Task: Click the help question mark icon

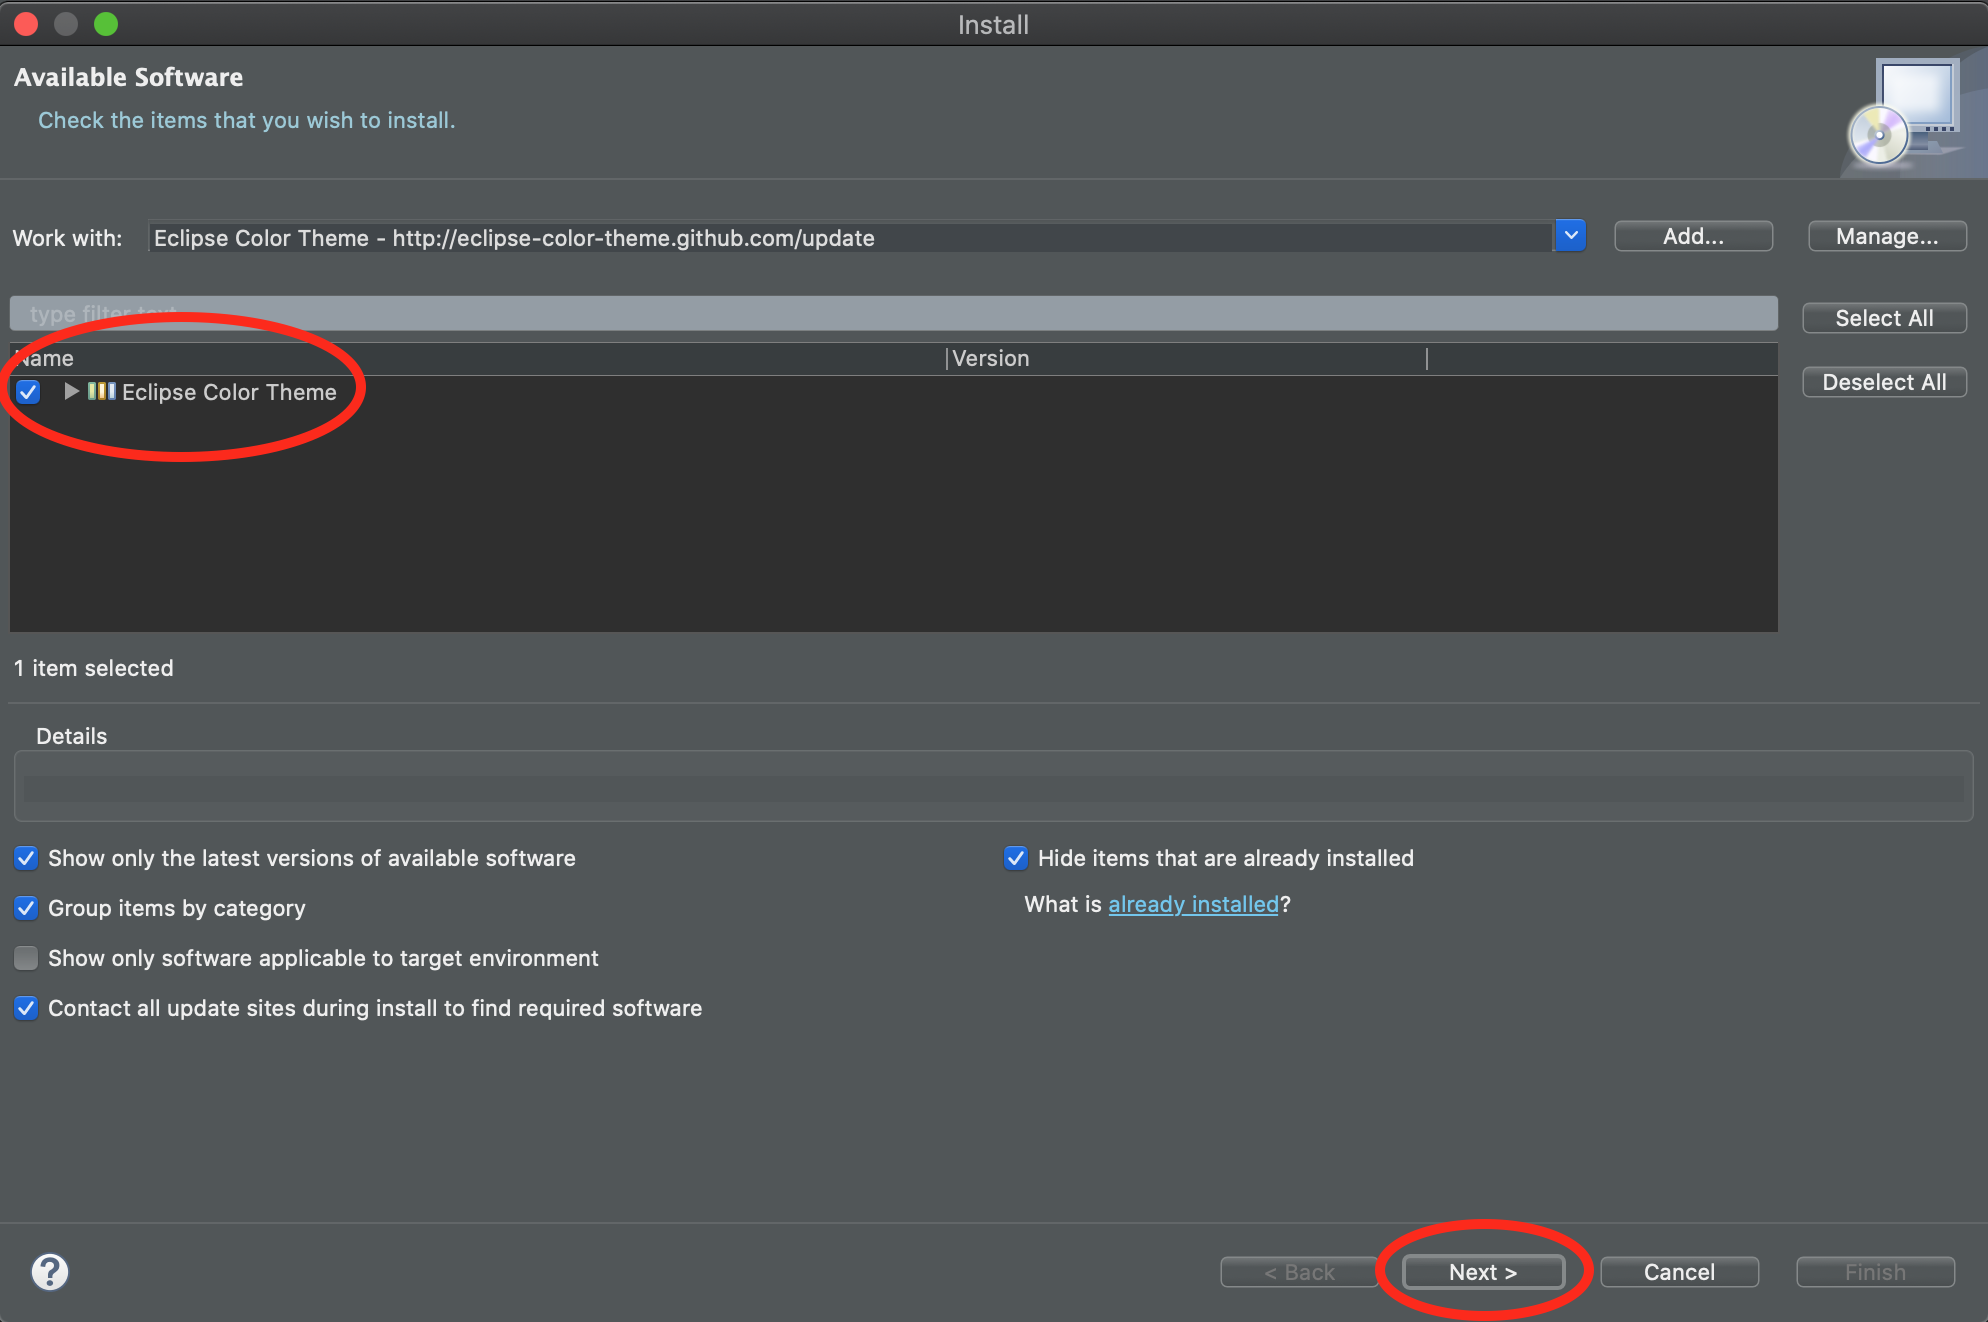Action: [49, 1272]
